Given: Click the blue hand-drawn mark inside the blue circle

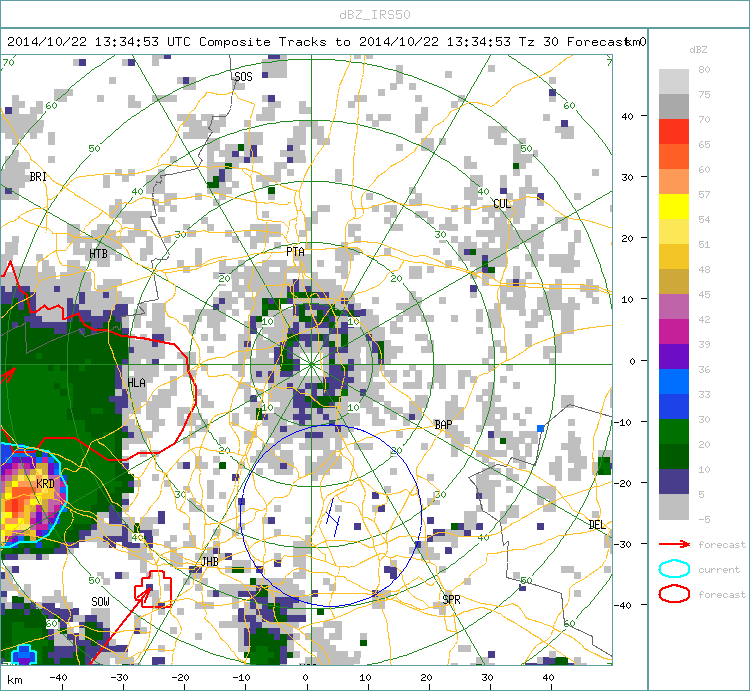Looking at the screenshot, I should click(x=333, y=517).
